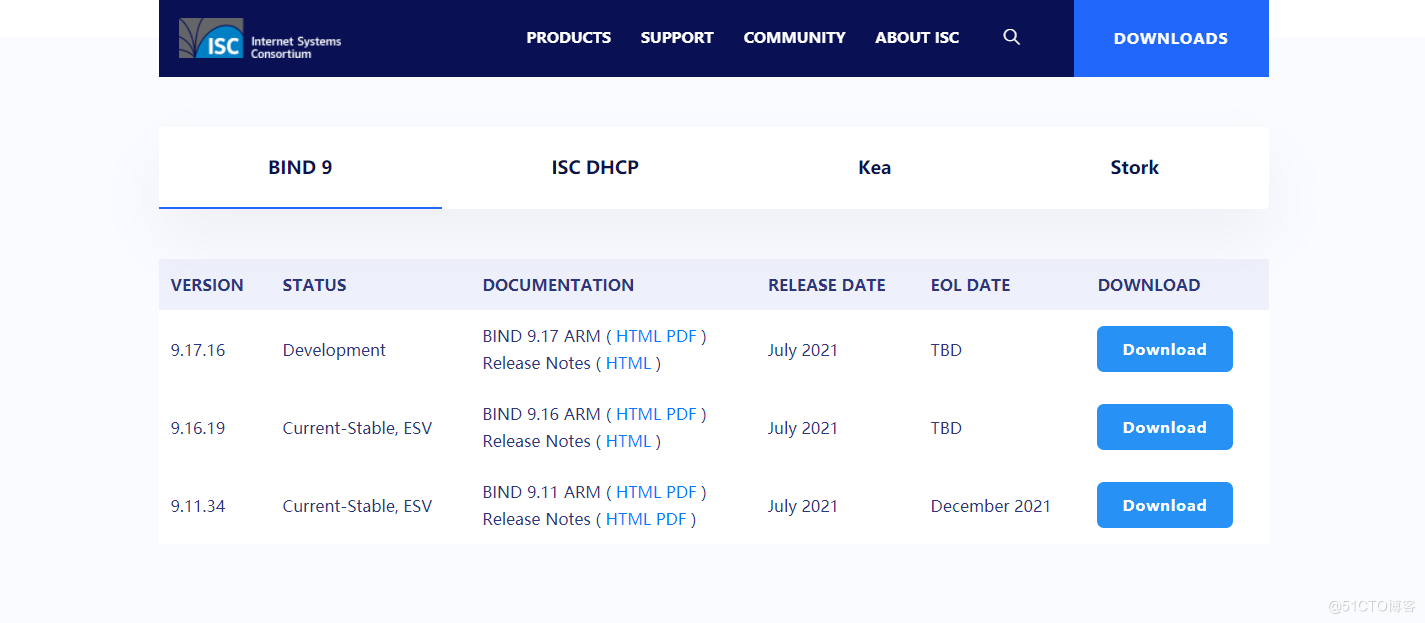Click the ISC logo in header

(x=260, y=38)
